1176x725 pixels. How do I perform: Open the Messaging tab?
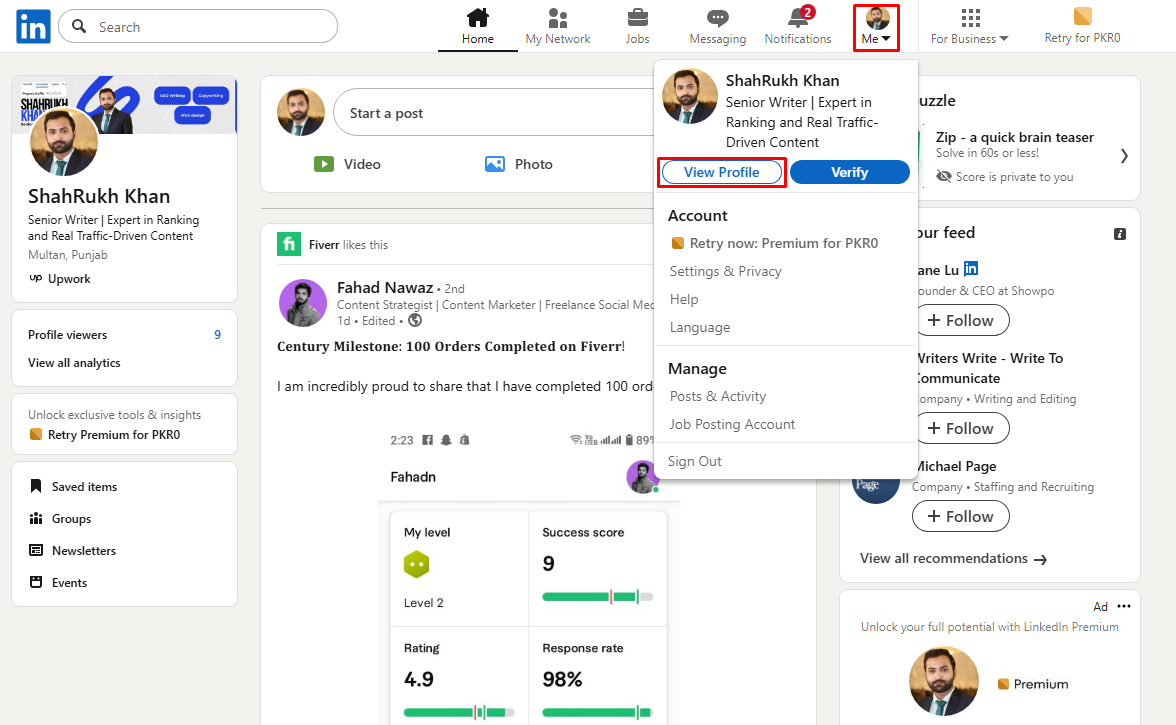(718, 27)
